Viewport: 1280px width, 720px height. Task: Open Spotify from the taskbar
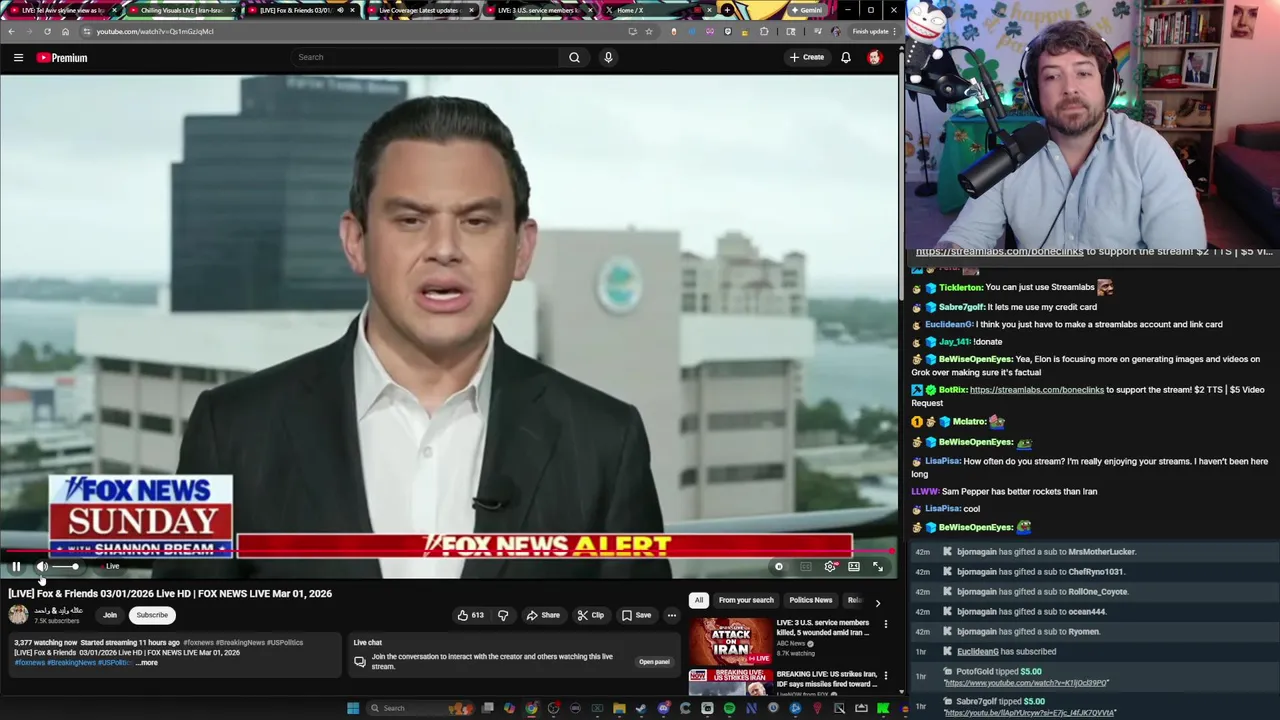(x=729, y=708)
